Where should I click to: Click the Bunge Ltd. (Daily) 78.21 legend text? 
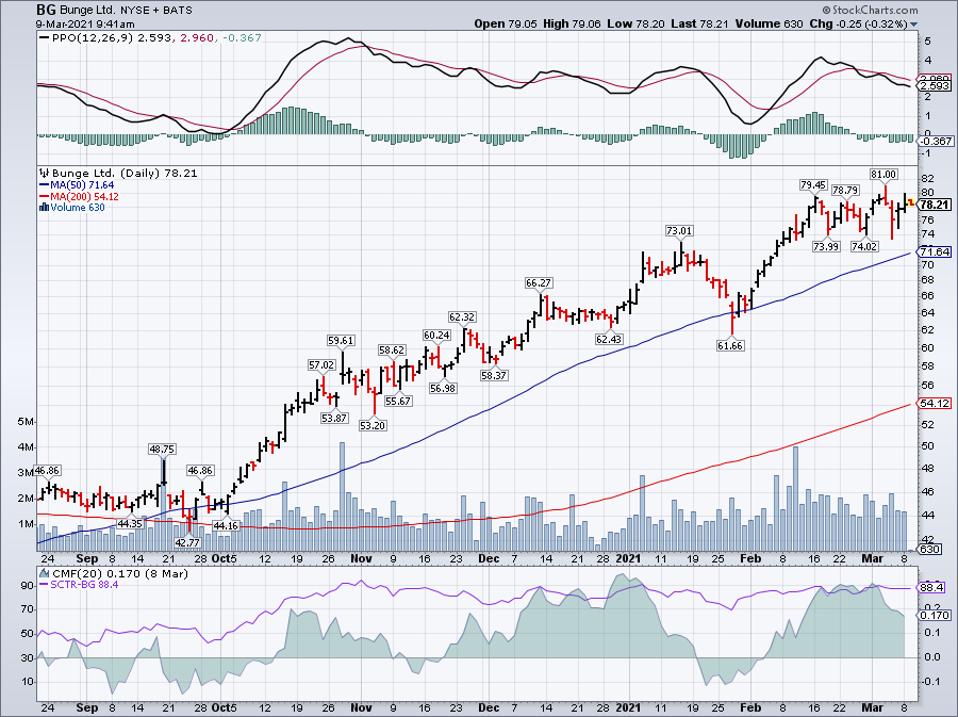click(124, 173)
